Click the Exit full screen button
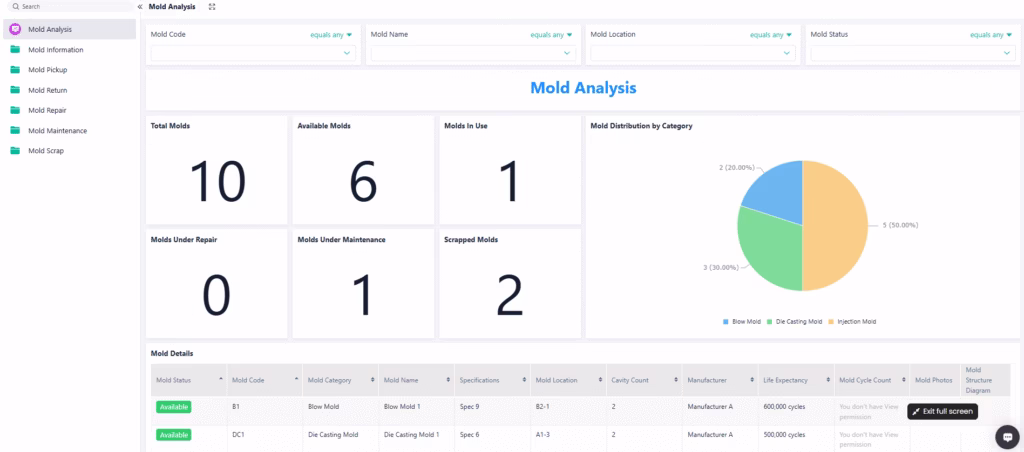Viewport: 1024px width, 452px height. pos(943,411)
